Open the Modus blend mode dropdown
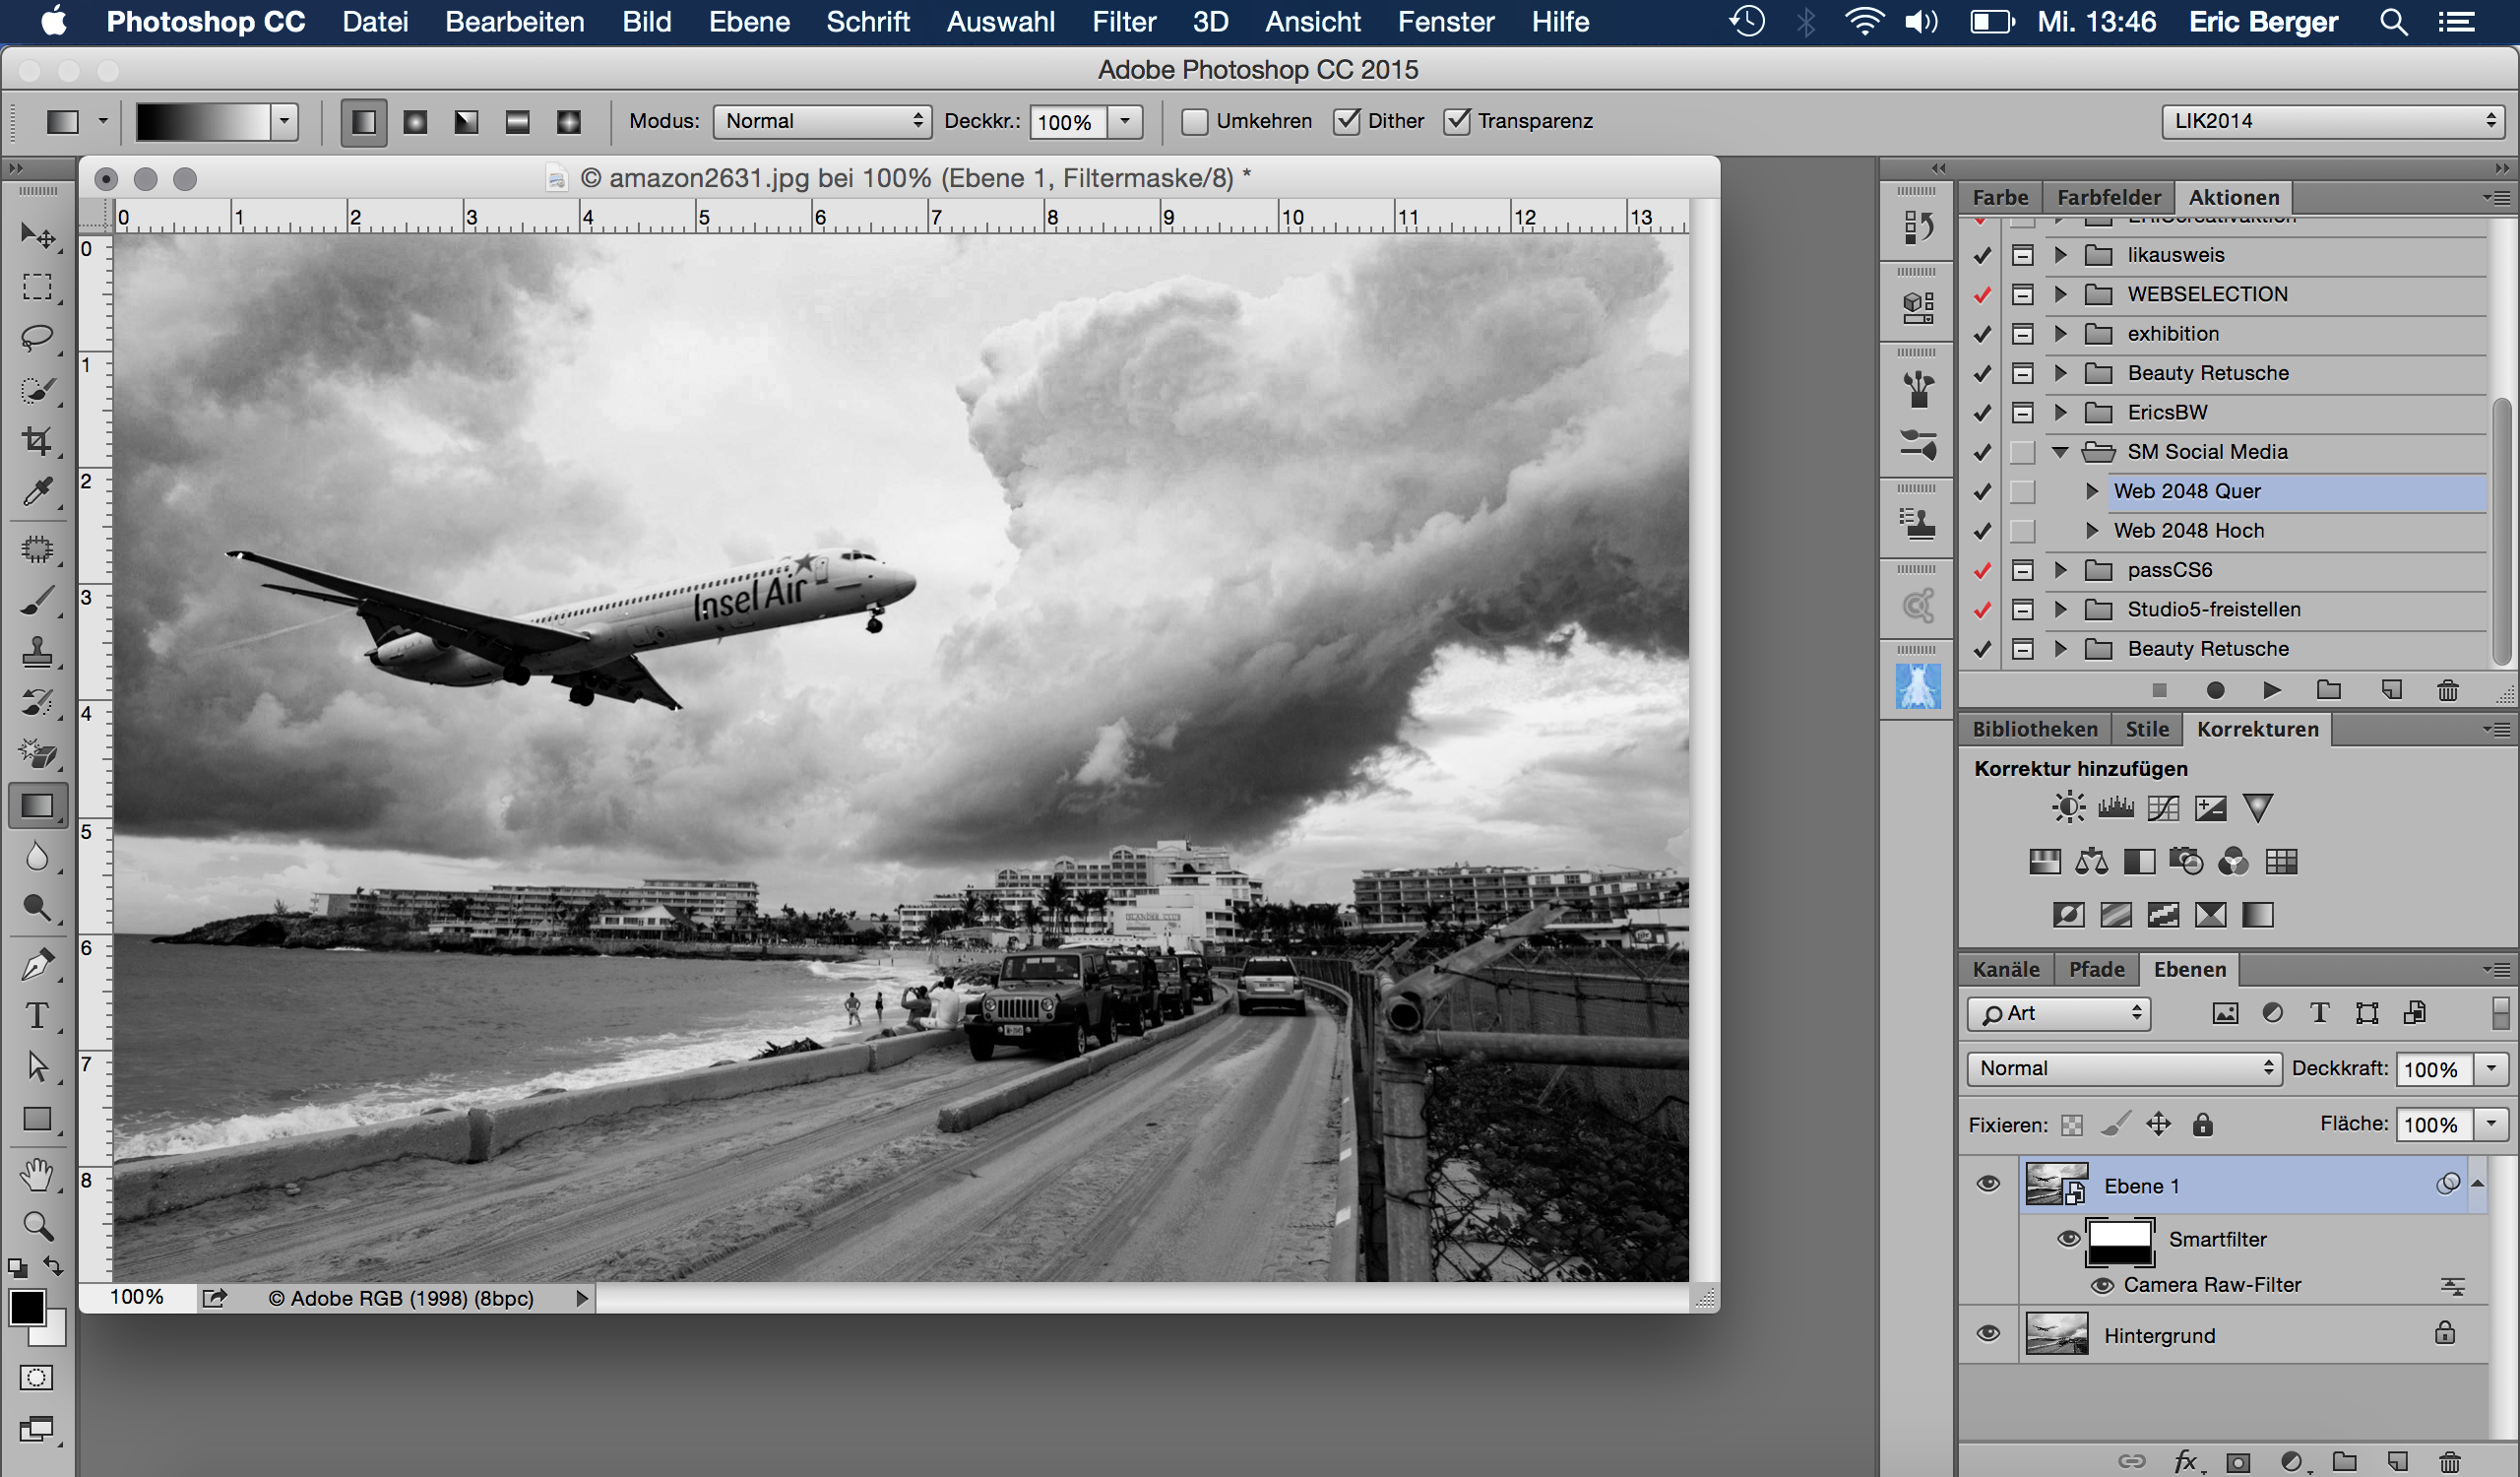This screenshot has height=1477, width=2520. (x=822, y=122)
